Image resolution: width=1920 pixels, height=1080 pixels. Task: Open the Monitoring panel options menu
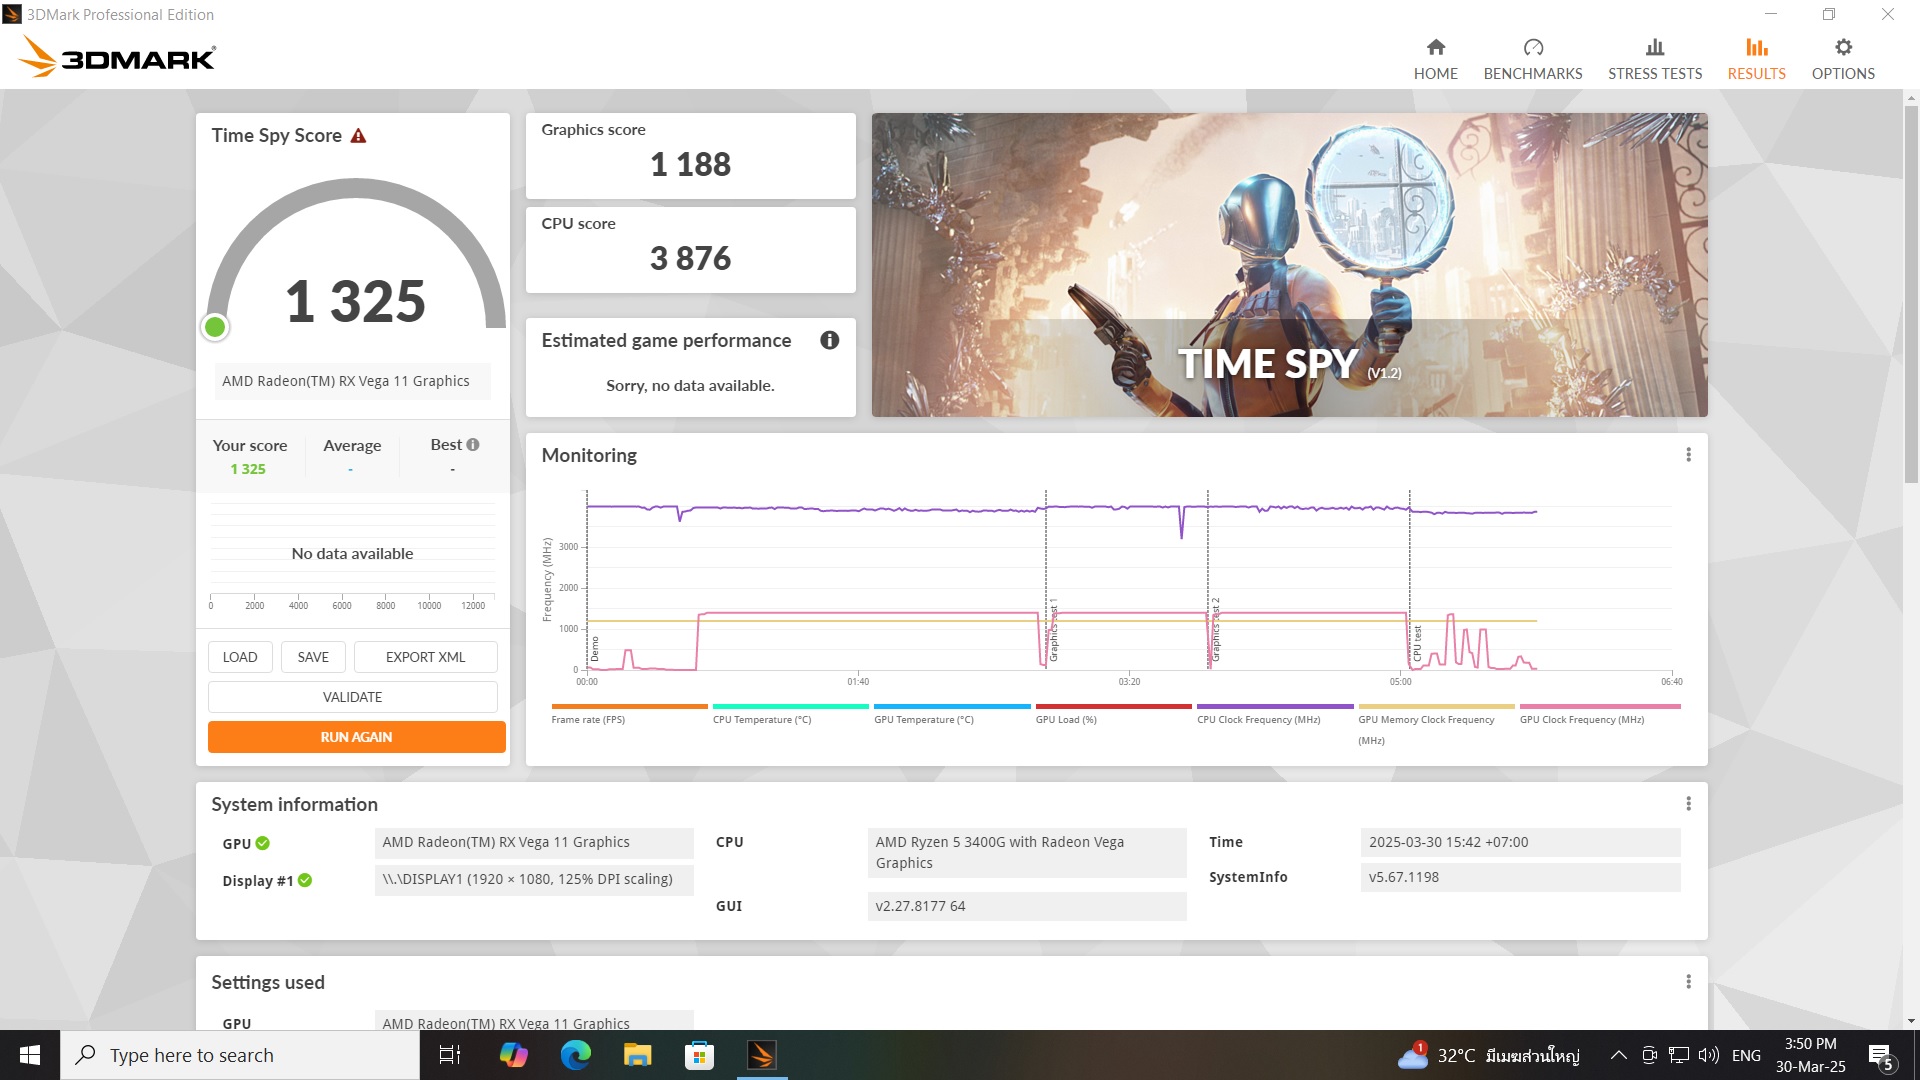pyautogui.click(x=1688, y=455)
